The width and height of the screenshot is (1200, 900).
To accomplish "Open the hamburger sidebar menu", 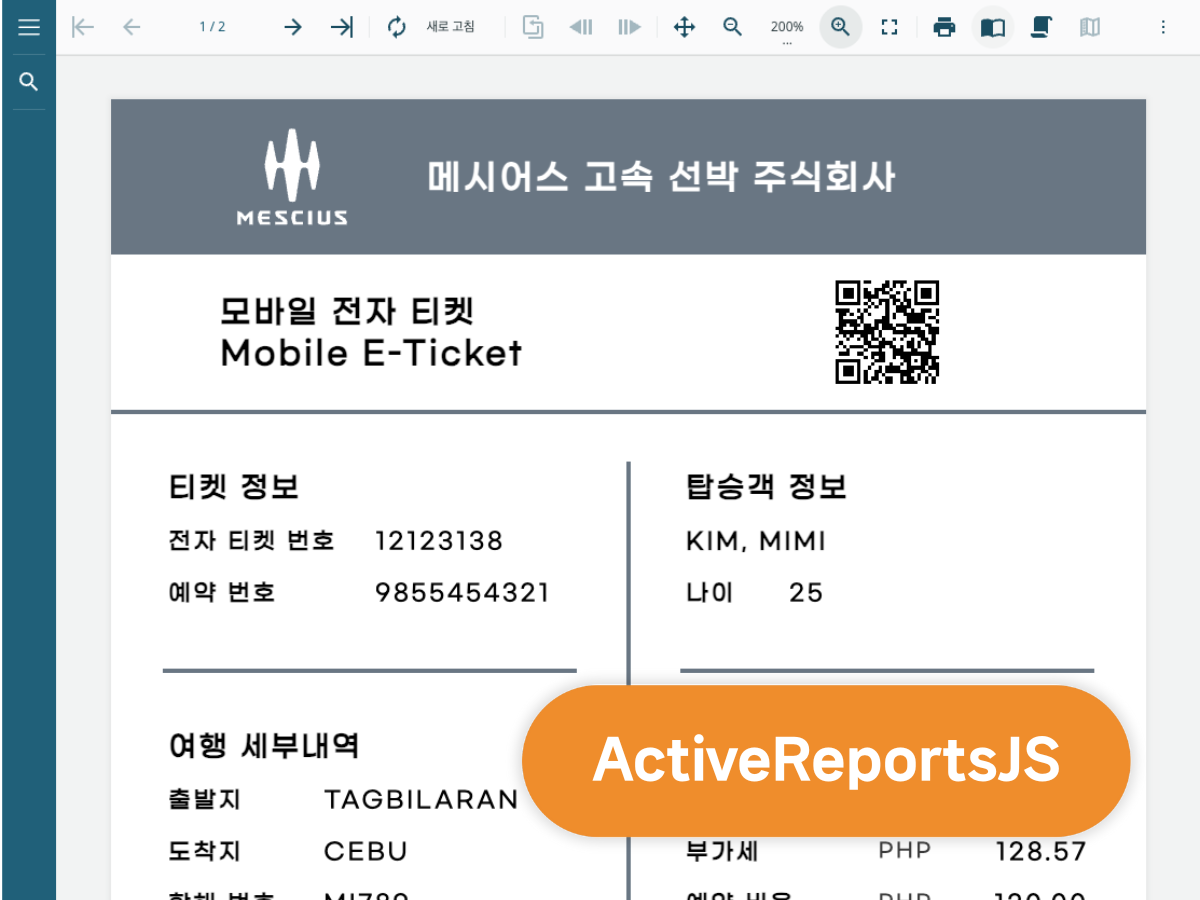I will 28,27.
